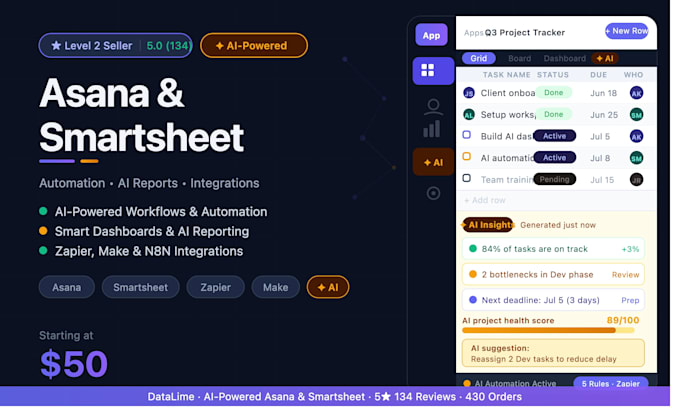Click the STATUS column header
Image resolution: width=680 pixels, height=416 pixels.
click(552, 75)
